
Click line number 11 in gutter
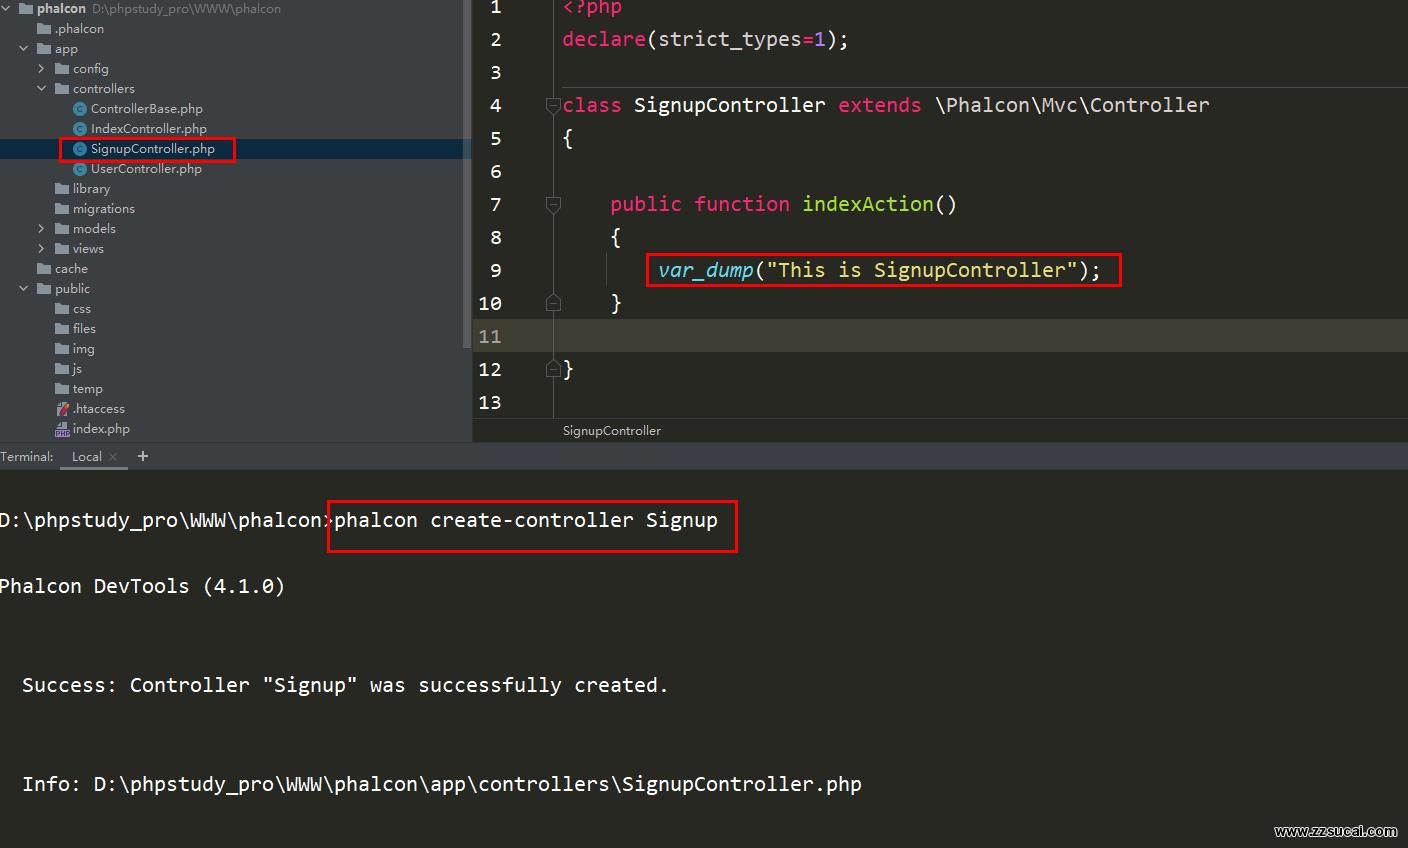(489, 336)
